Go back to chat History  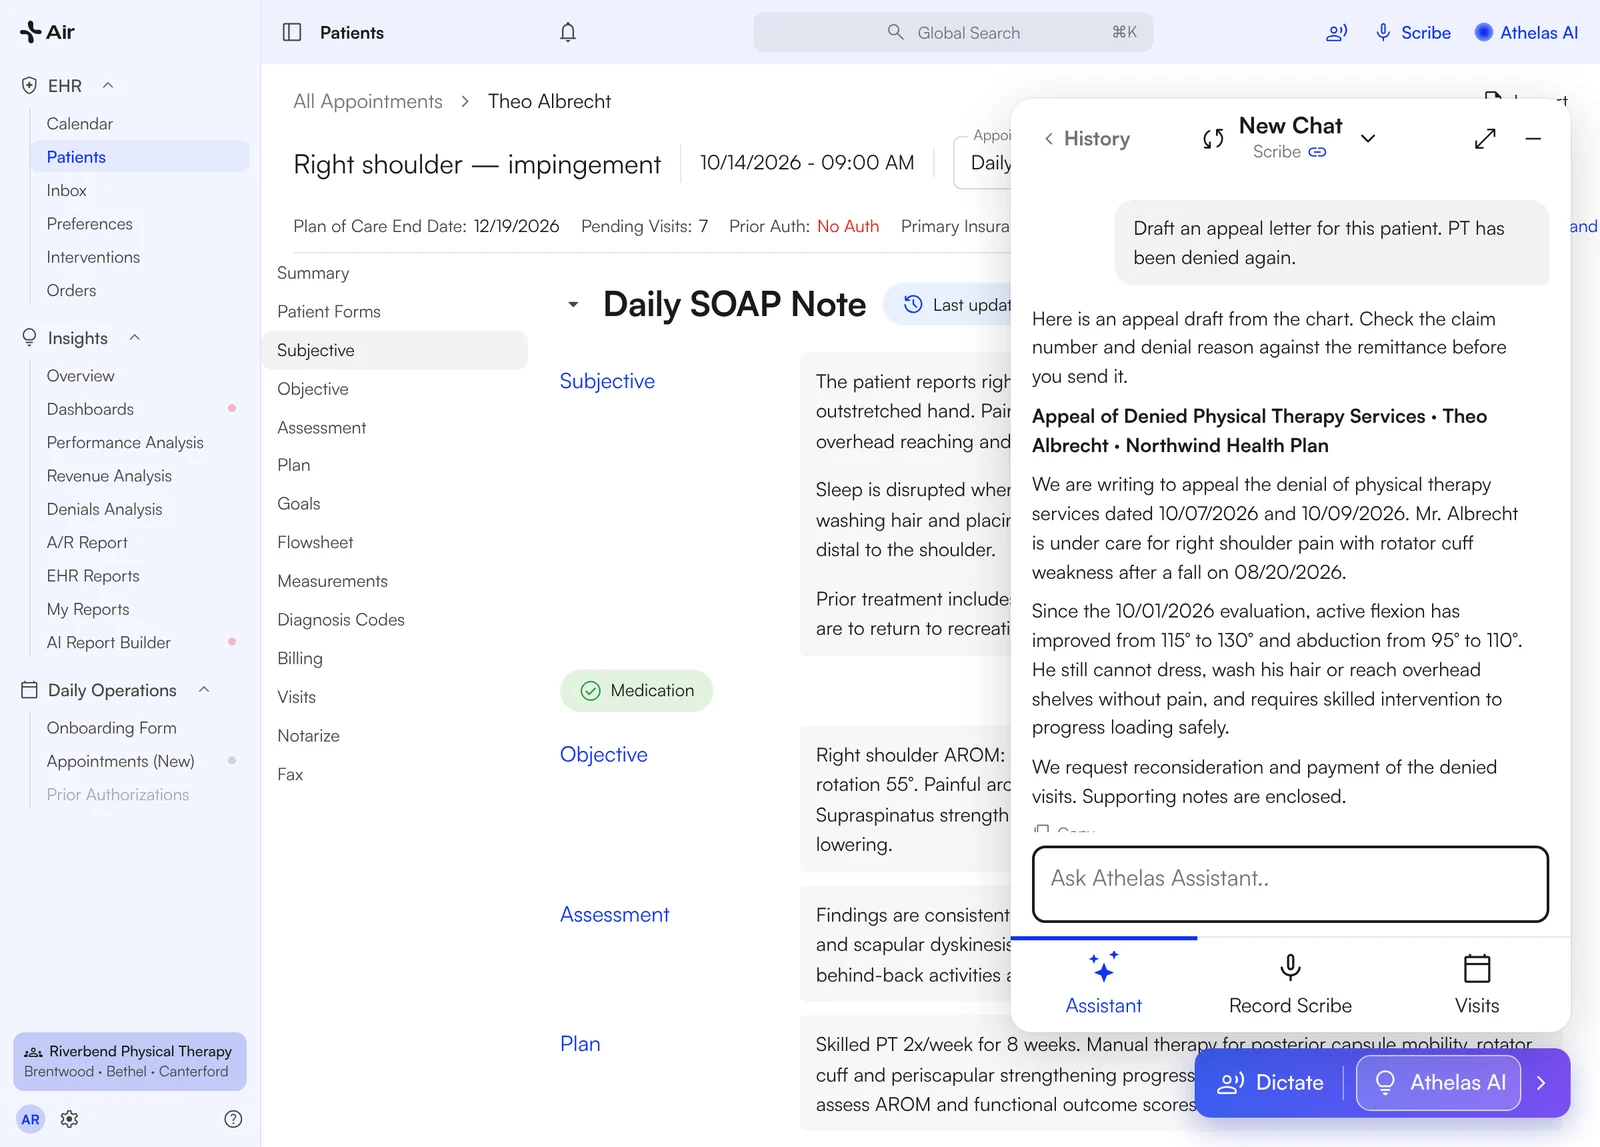click(1086, 139)
